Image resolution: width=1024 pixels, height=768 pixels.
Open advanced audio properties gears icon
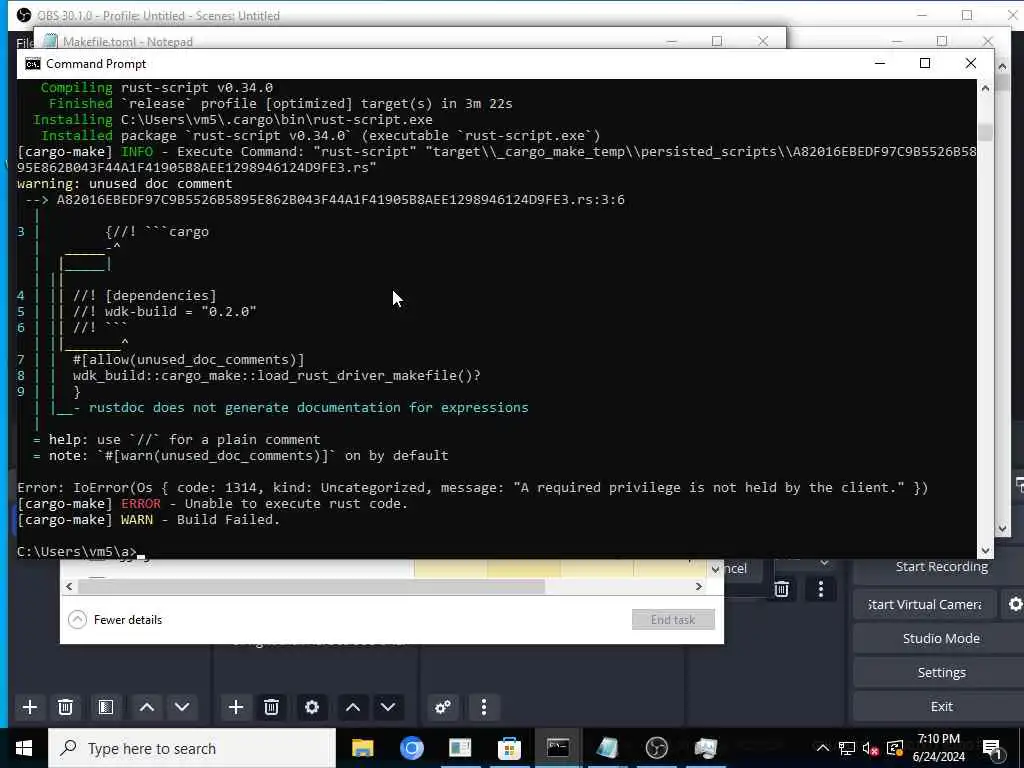coord(443,707)
